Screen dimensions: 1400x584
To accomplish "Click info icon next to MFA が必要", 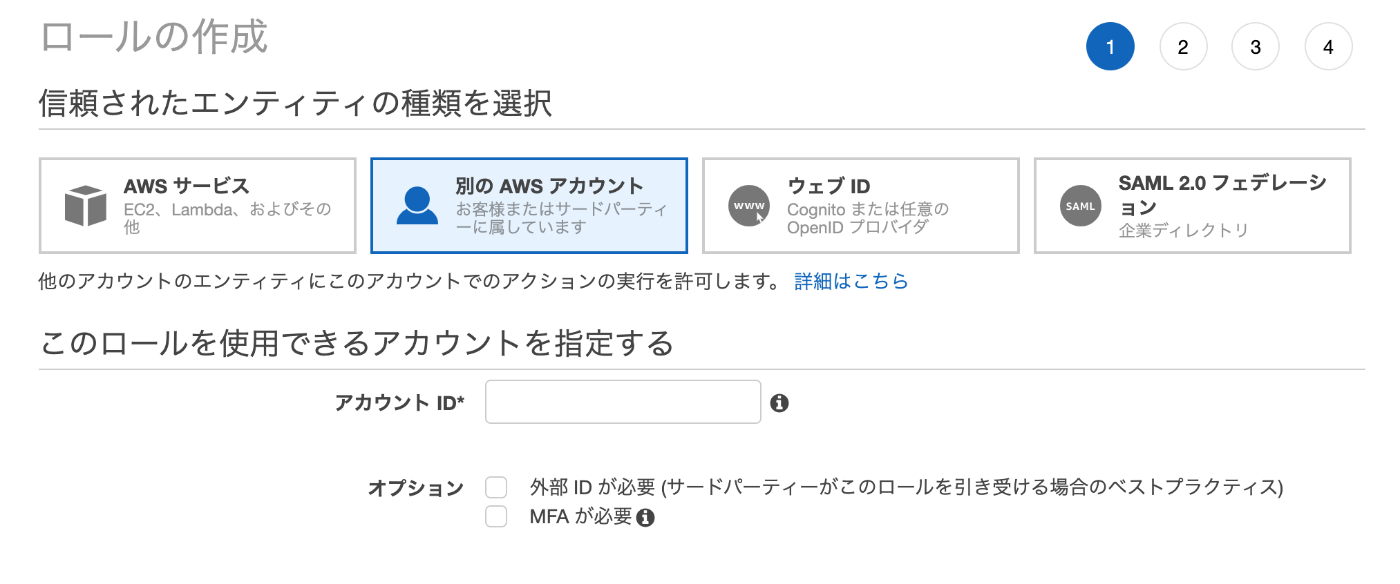I will tap(645, 518).
